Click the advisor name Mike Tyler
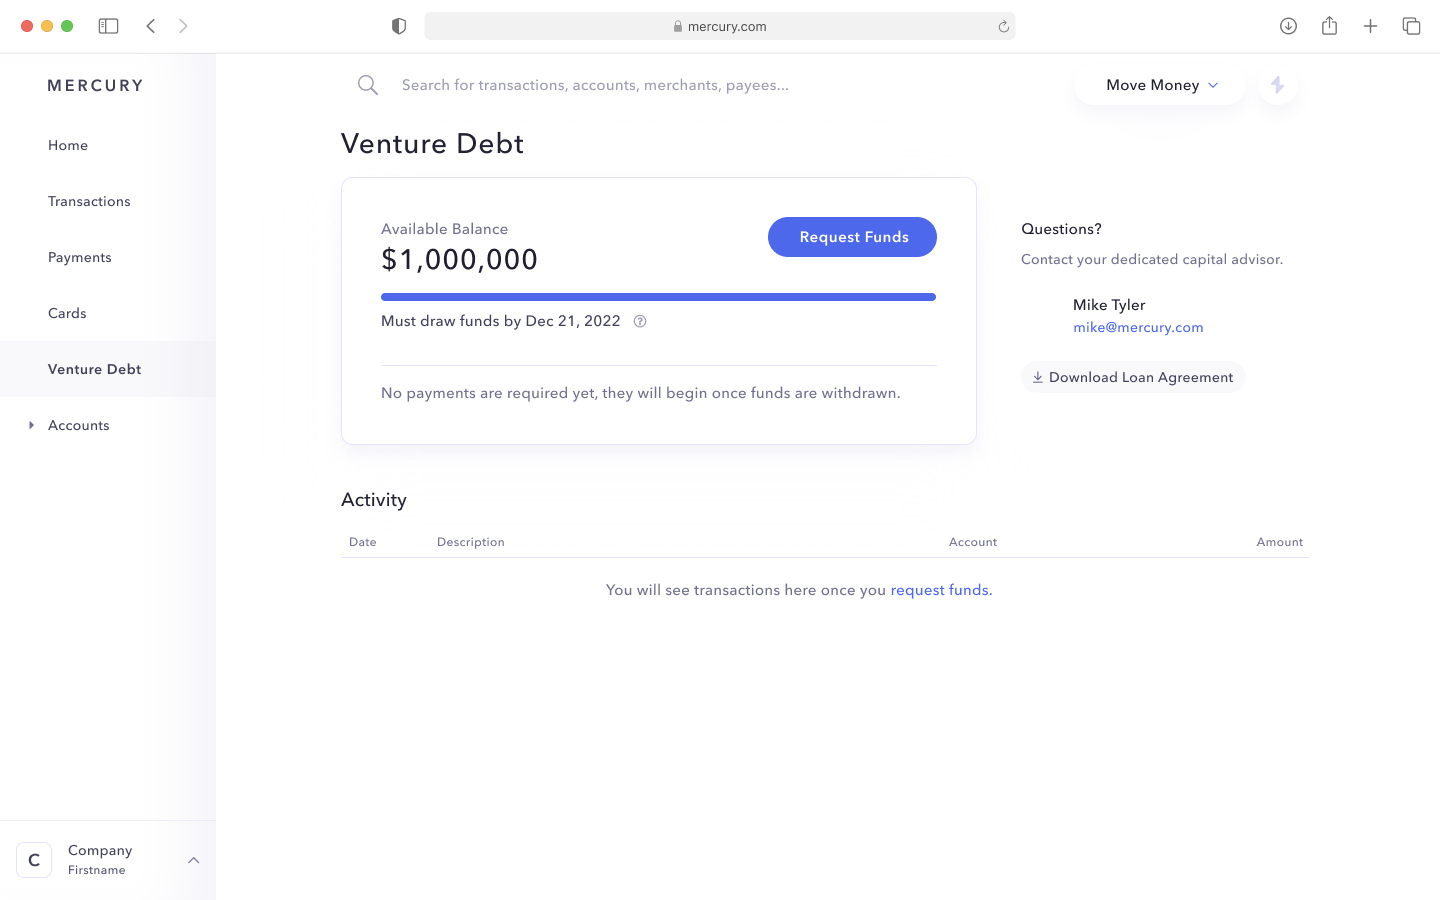The width and height of the screenshot is (1440, 900). point(1109,305)
